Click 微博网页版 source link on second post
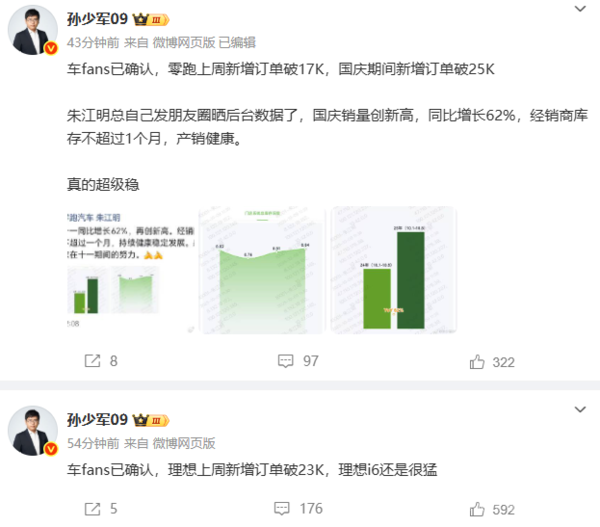Viewport: 600px width, 527px height. [184, 443]
